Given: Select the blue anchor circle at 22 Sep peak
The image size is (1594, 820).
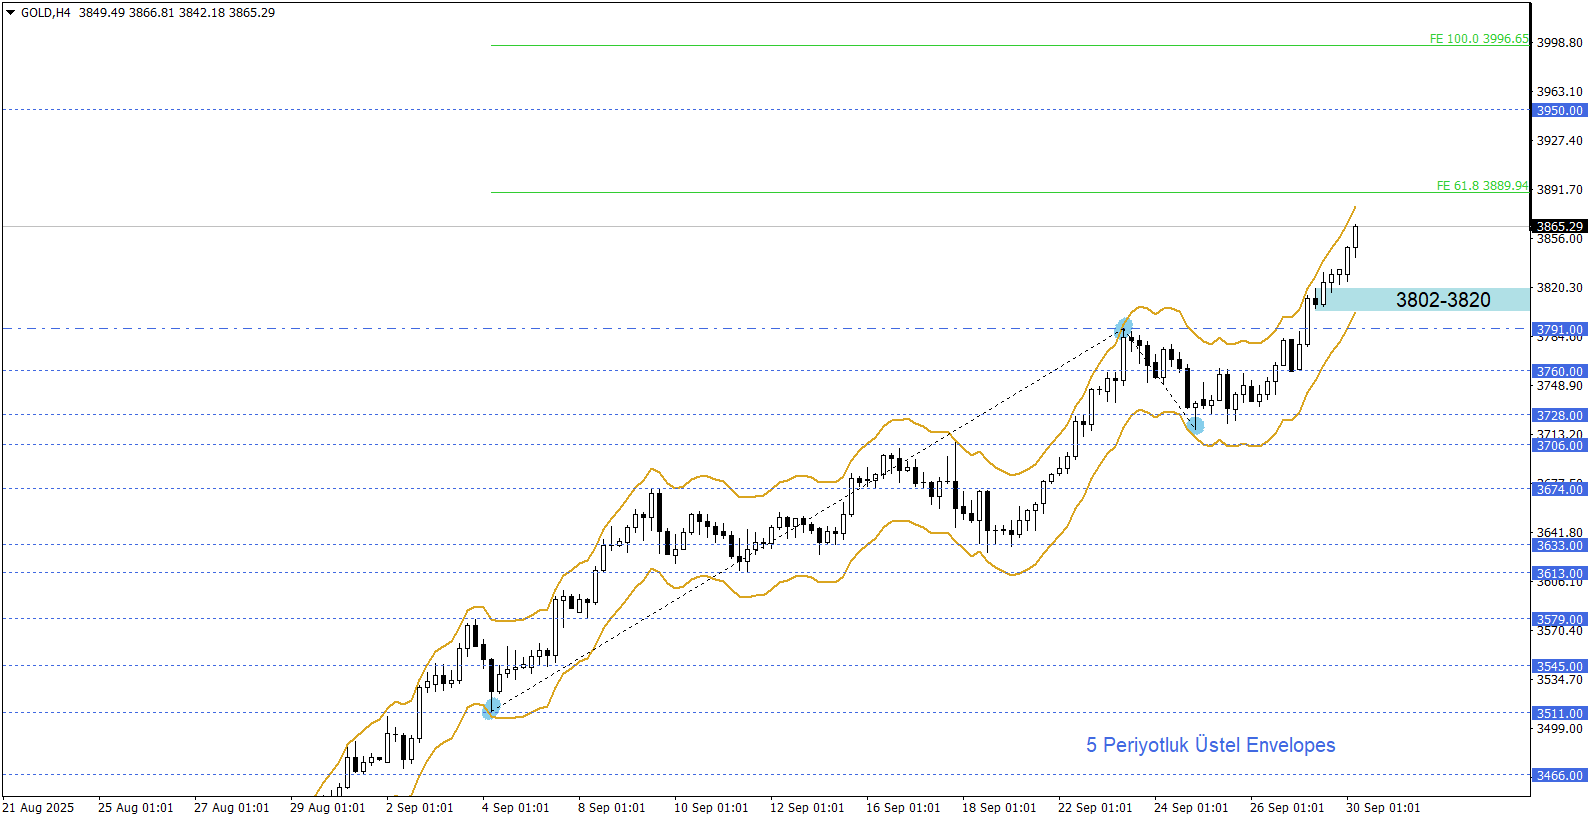Looking at the screenshot, I should point(1124,328).
